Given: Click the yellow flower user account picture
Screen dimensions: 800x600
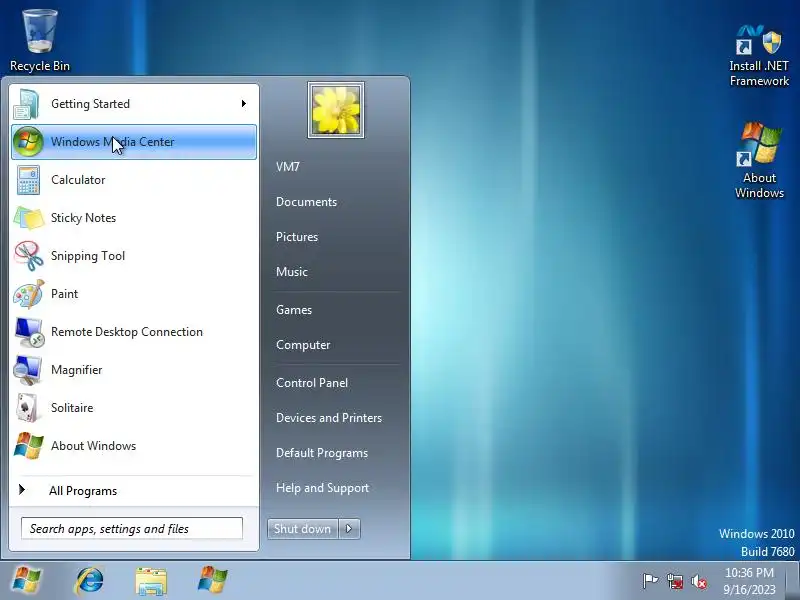Looking at the screenshot, I should pos(336,110).
